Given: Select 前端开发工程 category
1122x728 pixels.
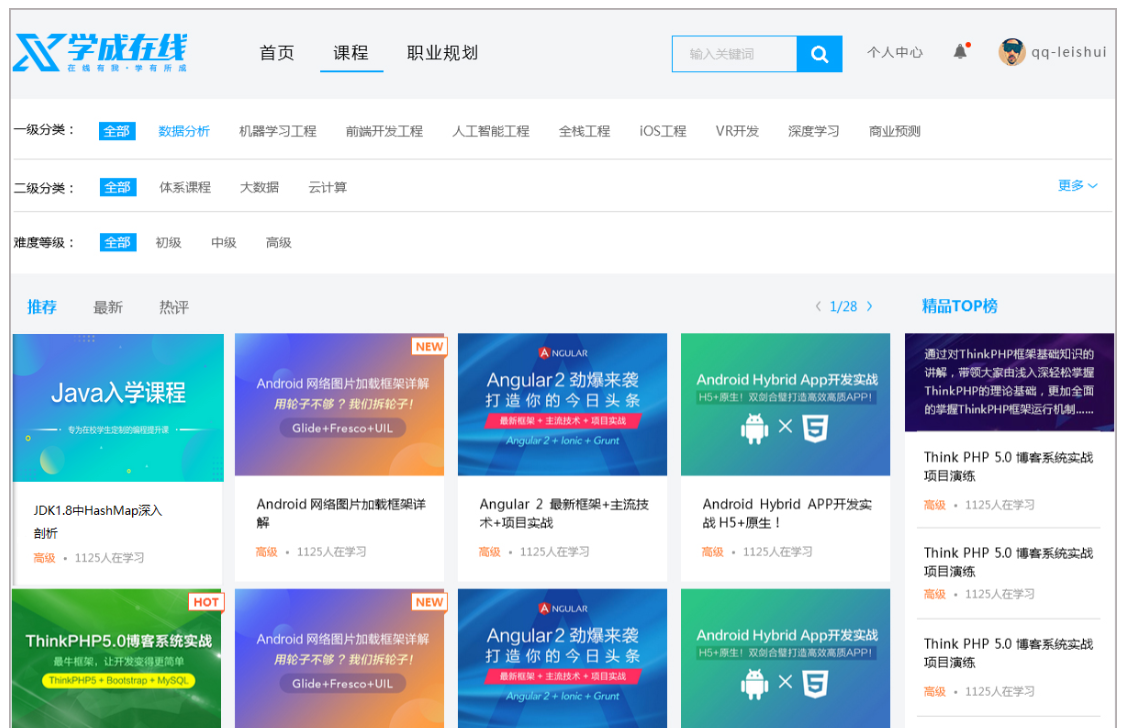Looking at the screenshot, I should [x=384, y=131].
